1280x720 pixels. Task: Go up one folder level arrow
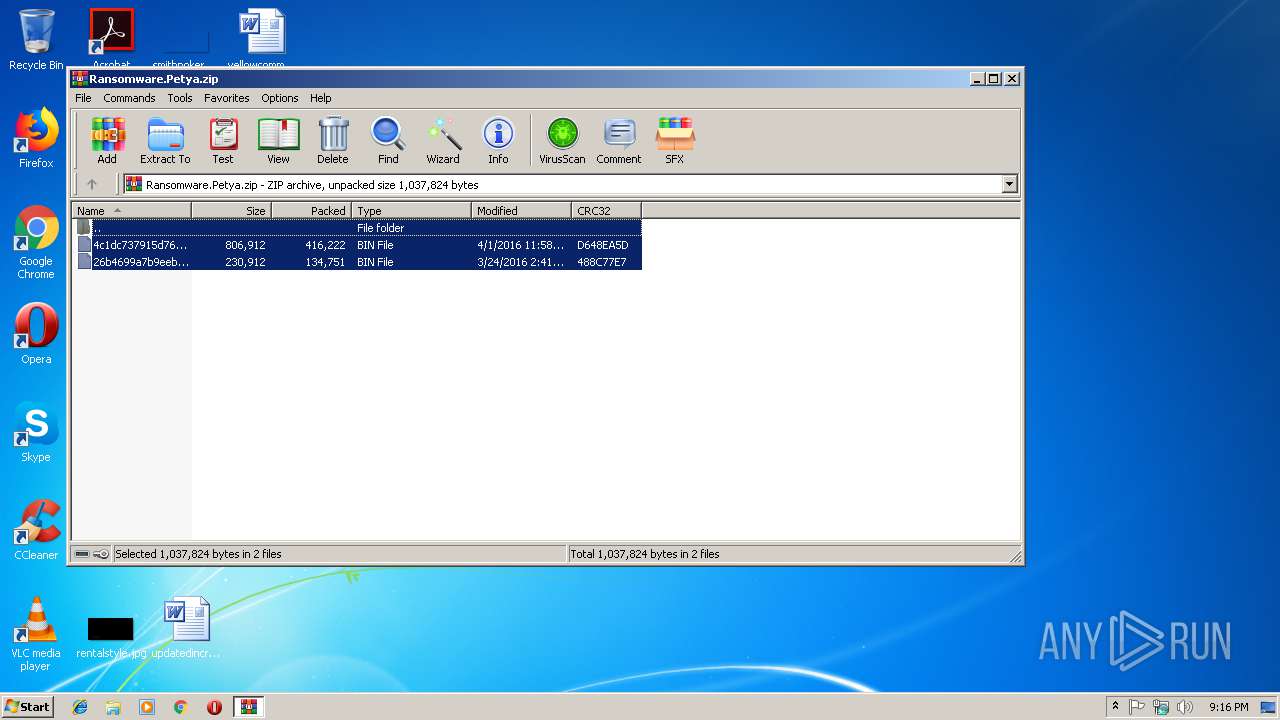[92, 184]
